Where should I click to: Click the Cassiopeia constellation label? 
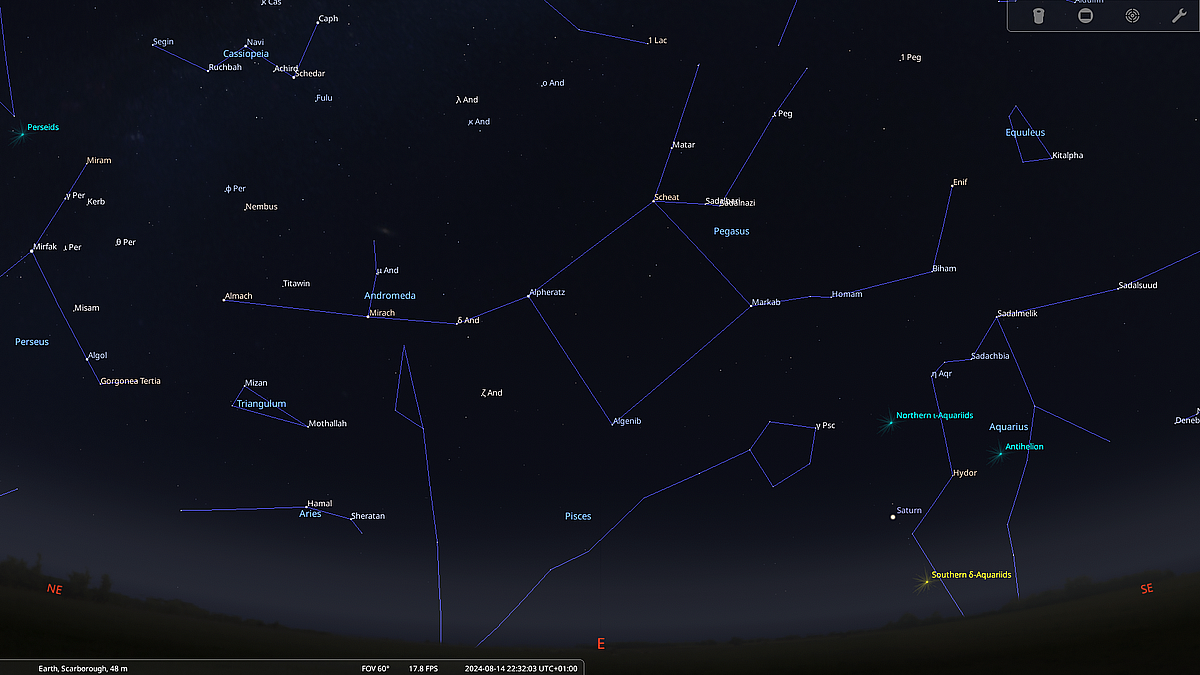tap(246, 54)
